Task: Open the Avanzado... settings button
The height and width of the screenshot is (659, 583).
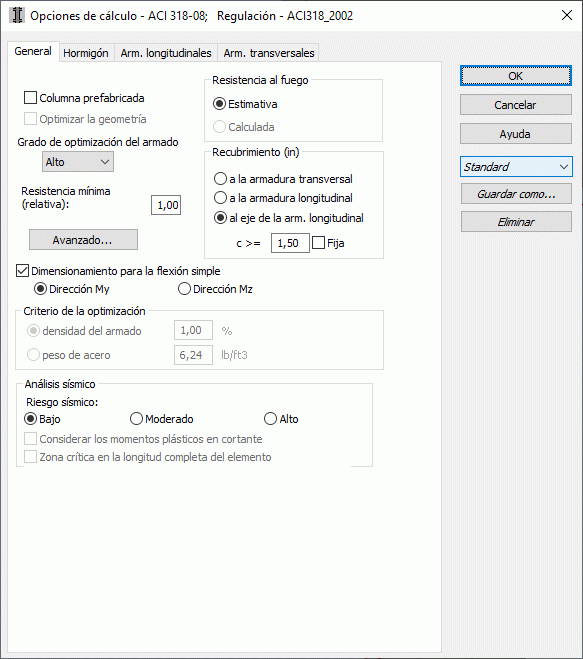Action: (83, 240)
